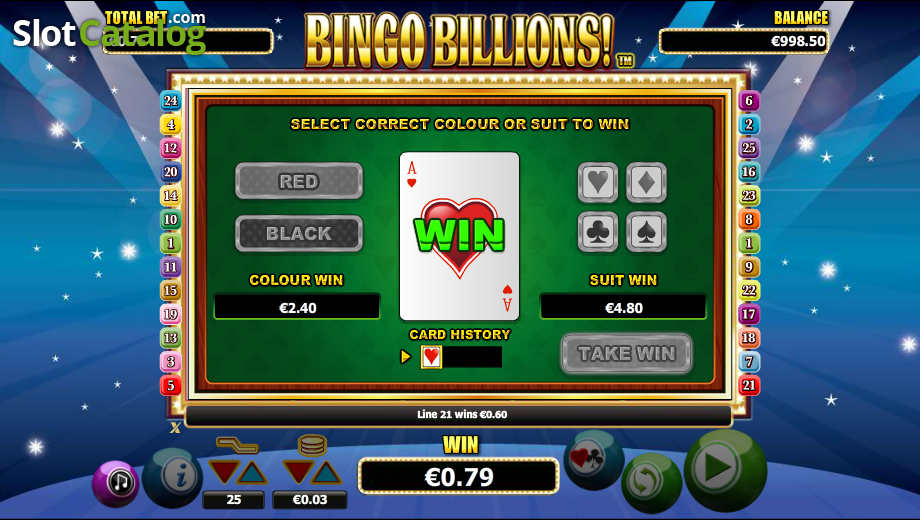This screenshot has width=920, height=520.
Task: Select payline marker 24 on the left
Action: pyautogui.click(x=170, y=100)
